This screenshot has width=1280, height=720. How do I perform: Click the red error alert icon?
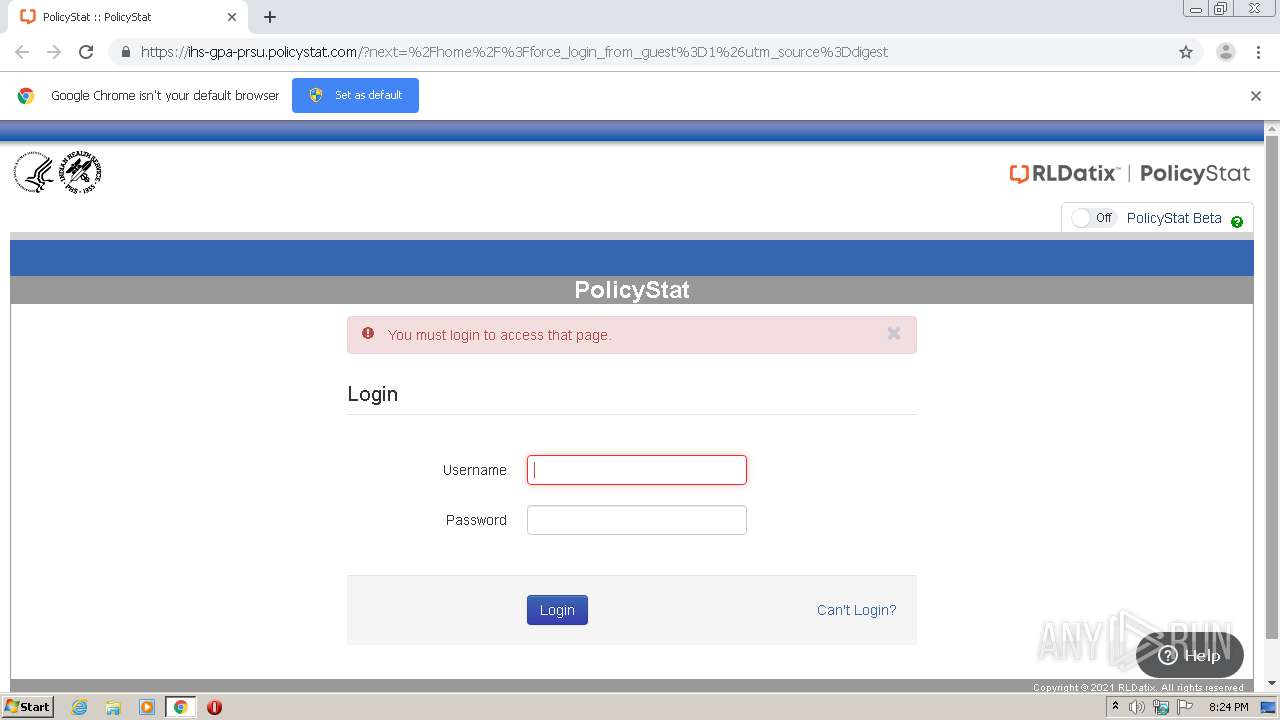click(368, 334)
